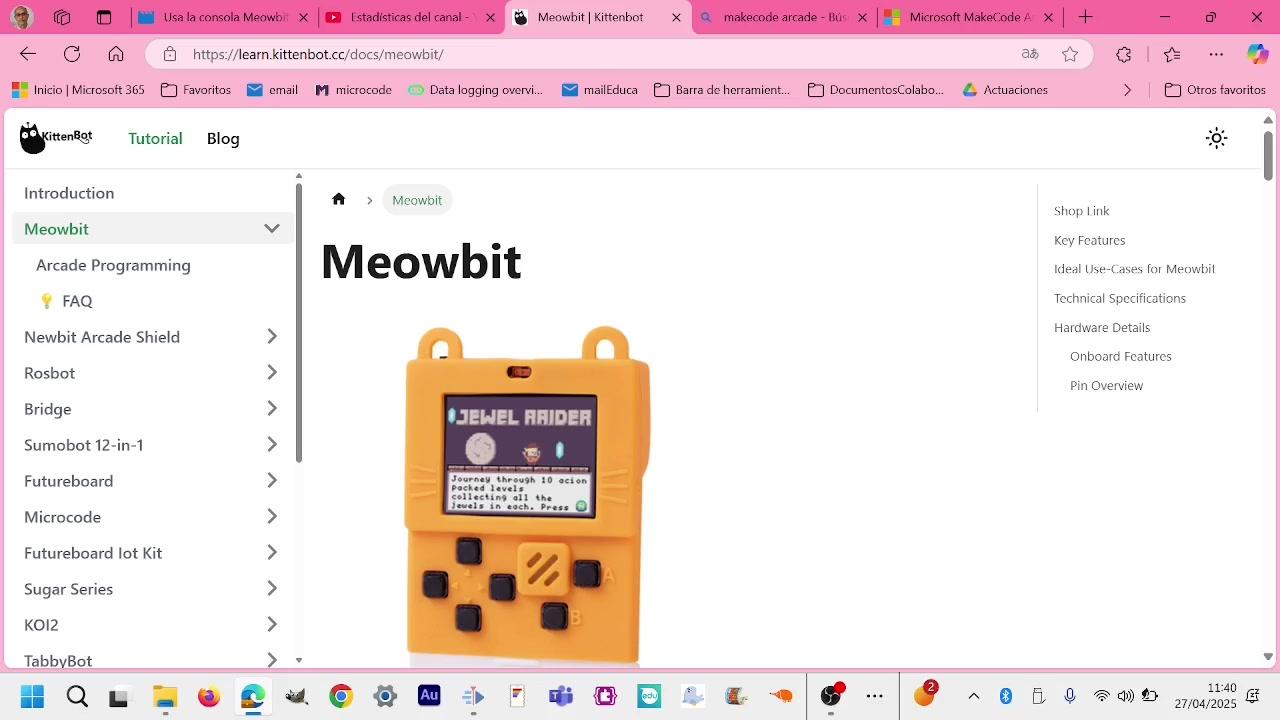Go back to the previous page
1280x720 pixels.
(28, 54)
